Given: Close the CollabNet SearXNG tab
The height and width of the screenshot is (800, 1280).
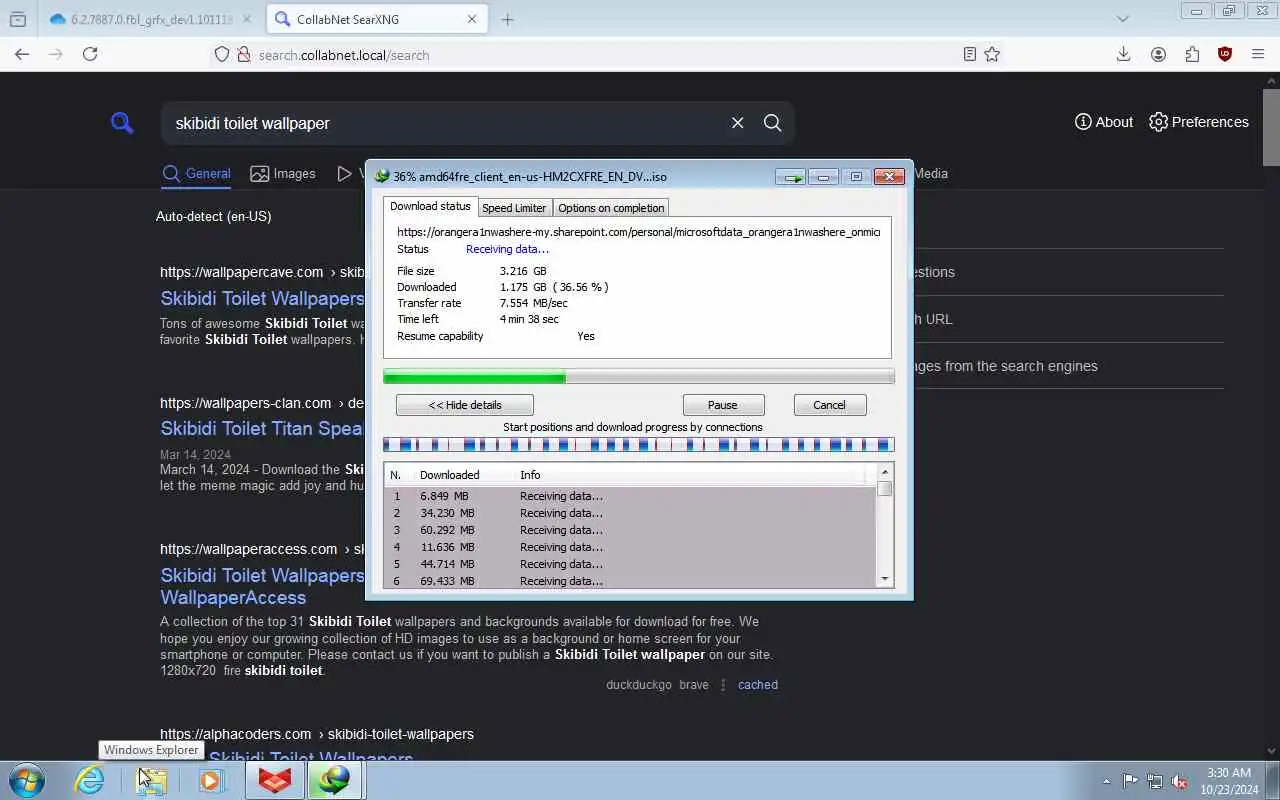Looking at the screenshot, I should 471,19.
